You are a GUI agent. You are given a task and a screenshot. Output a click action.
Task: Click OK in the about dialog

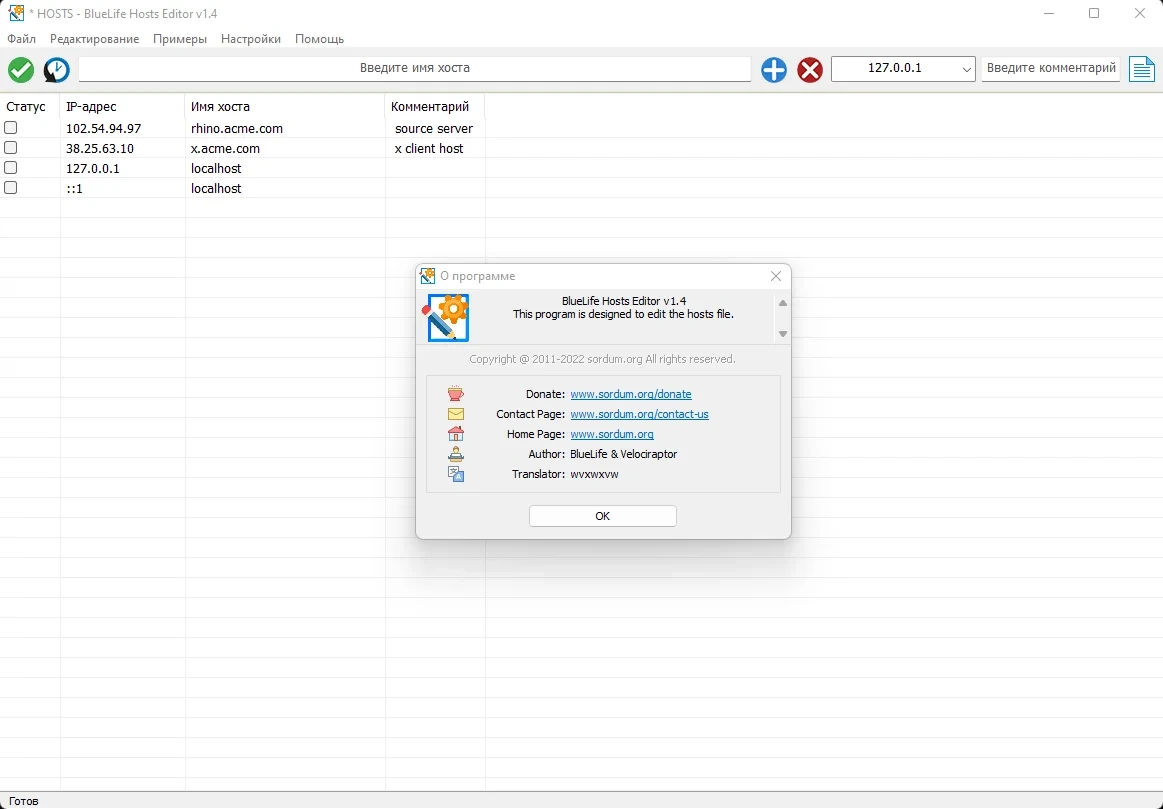tap(602, 516)
